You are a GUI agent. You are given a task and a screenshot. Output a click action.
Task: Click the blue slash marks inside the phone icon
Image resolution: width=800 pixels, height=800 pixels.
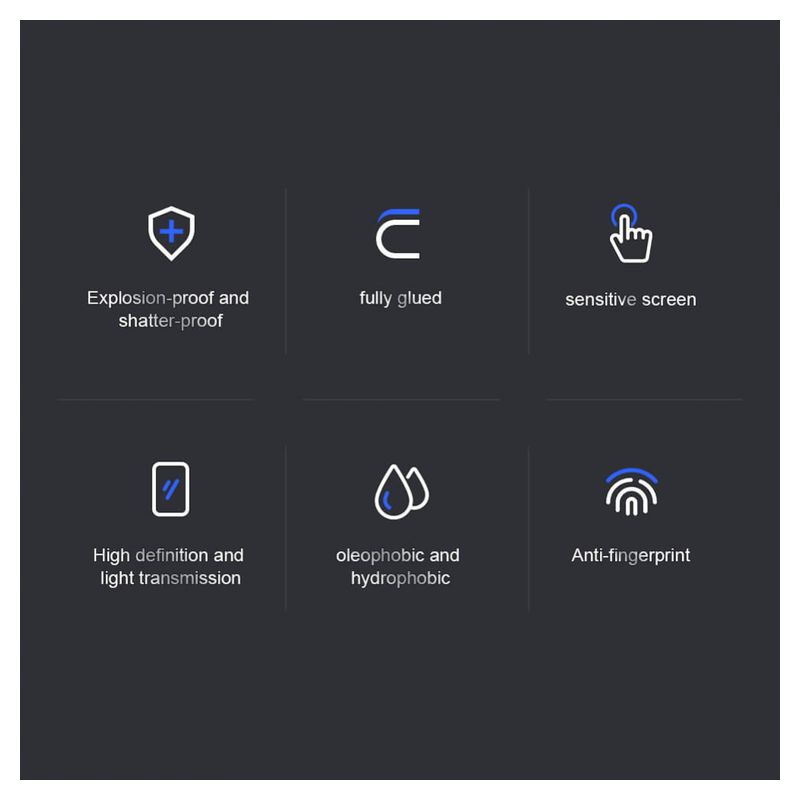click(x=170, y=489)
